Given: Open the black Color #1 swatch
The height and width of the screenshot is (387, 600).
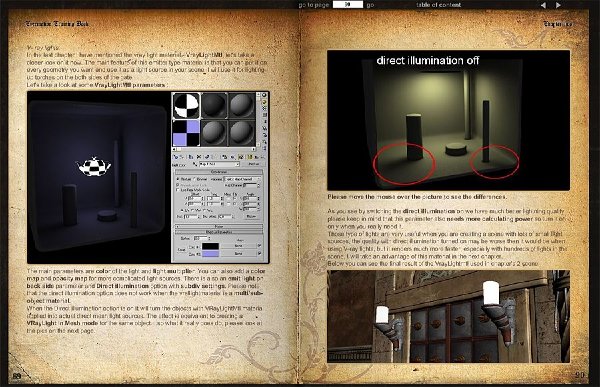Looking at the screenshot, I should click(210, 246).
